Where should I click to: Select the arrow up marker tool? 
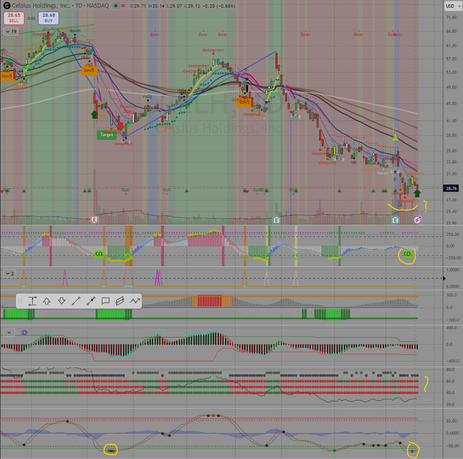pos(47,301)
